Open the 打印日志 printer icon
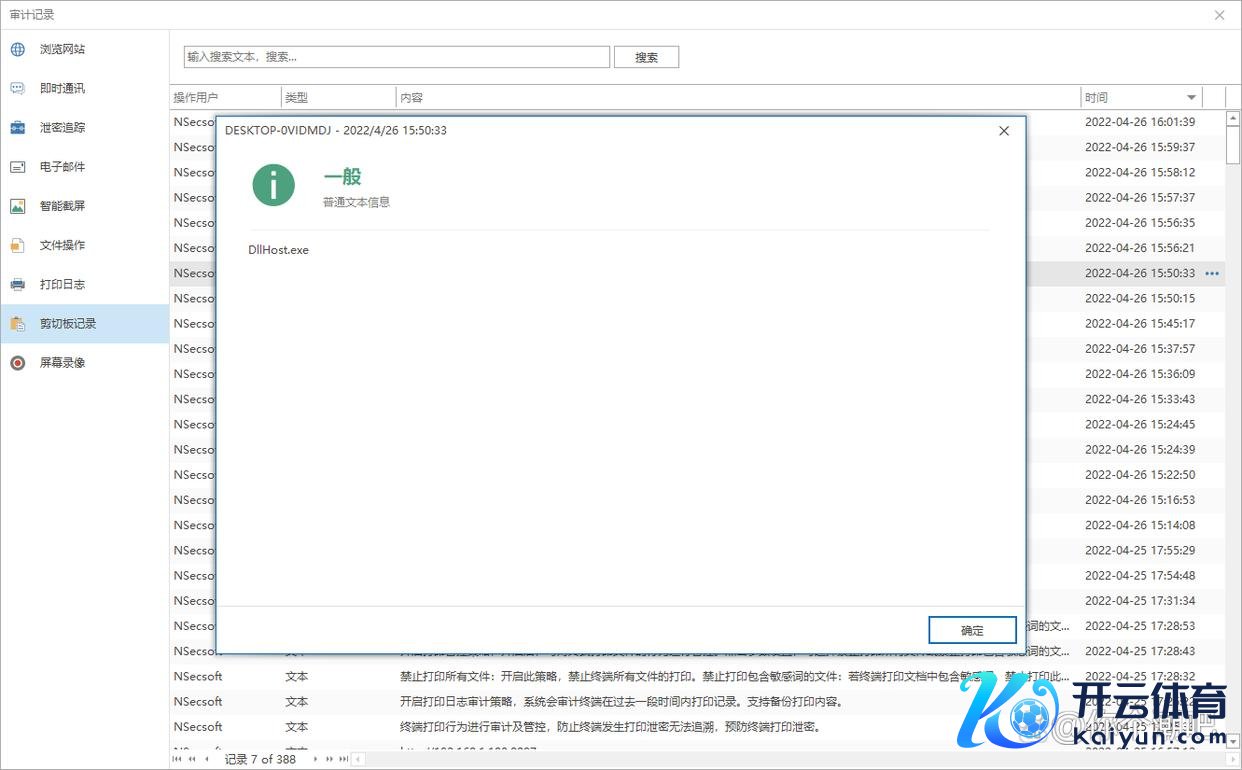Screen dimensions: 1242x770 pos(18,284)
